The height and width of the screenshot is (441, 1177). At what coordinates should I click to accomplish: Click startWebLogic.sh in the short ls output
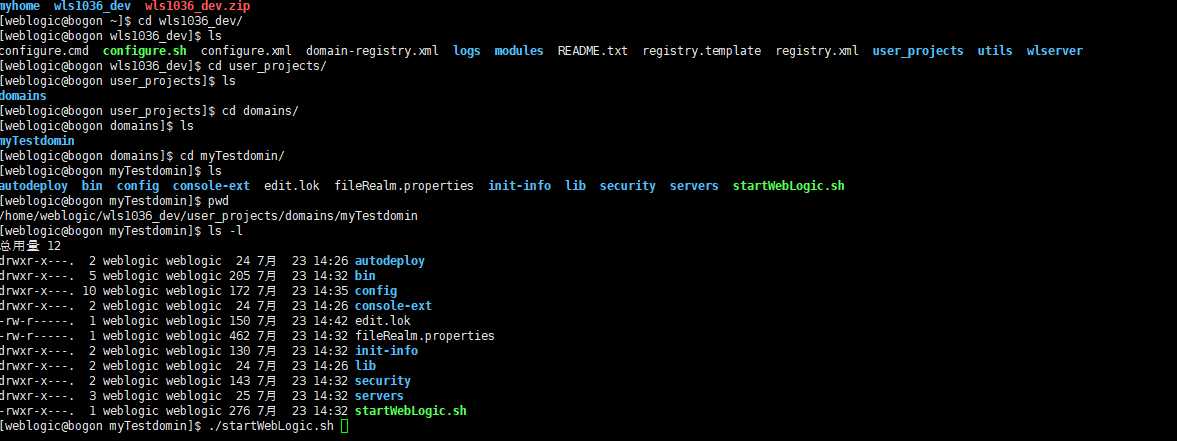click(789, 186)
